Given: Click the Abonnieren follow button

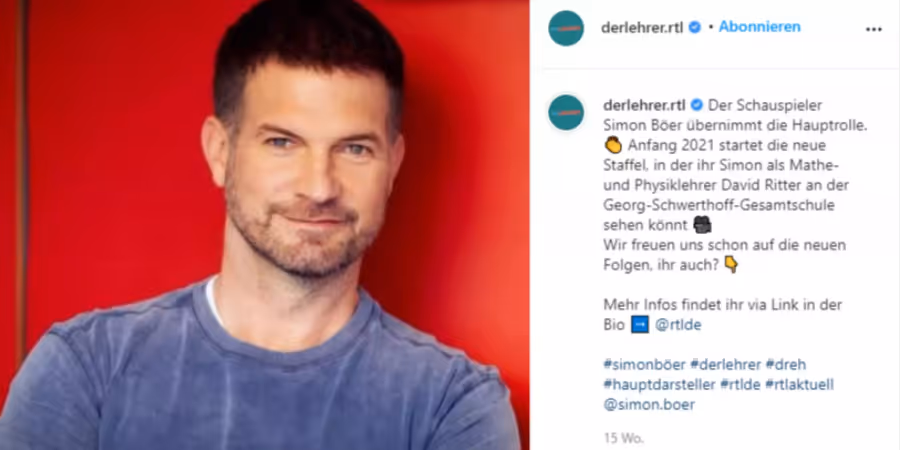Looking at the screenshot, I should [x=759, y=26].
